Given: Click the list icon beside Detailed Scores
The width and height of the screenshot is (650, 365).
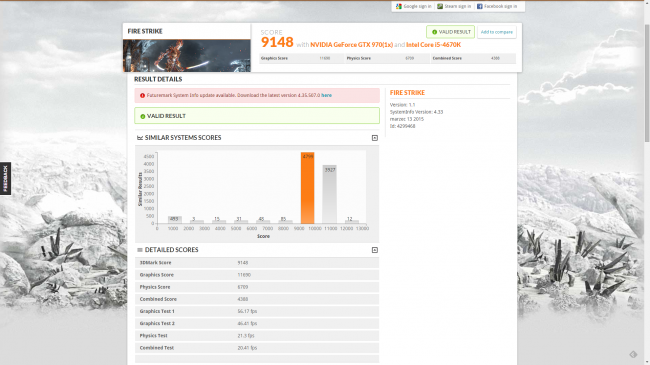Looking at the screenshot, I should [x=140, y=250].
